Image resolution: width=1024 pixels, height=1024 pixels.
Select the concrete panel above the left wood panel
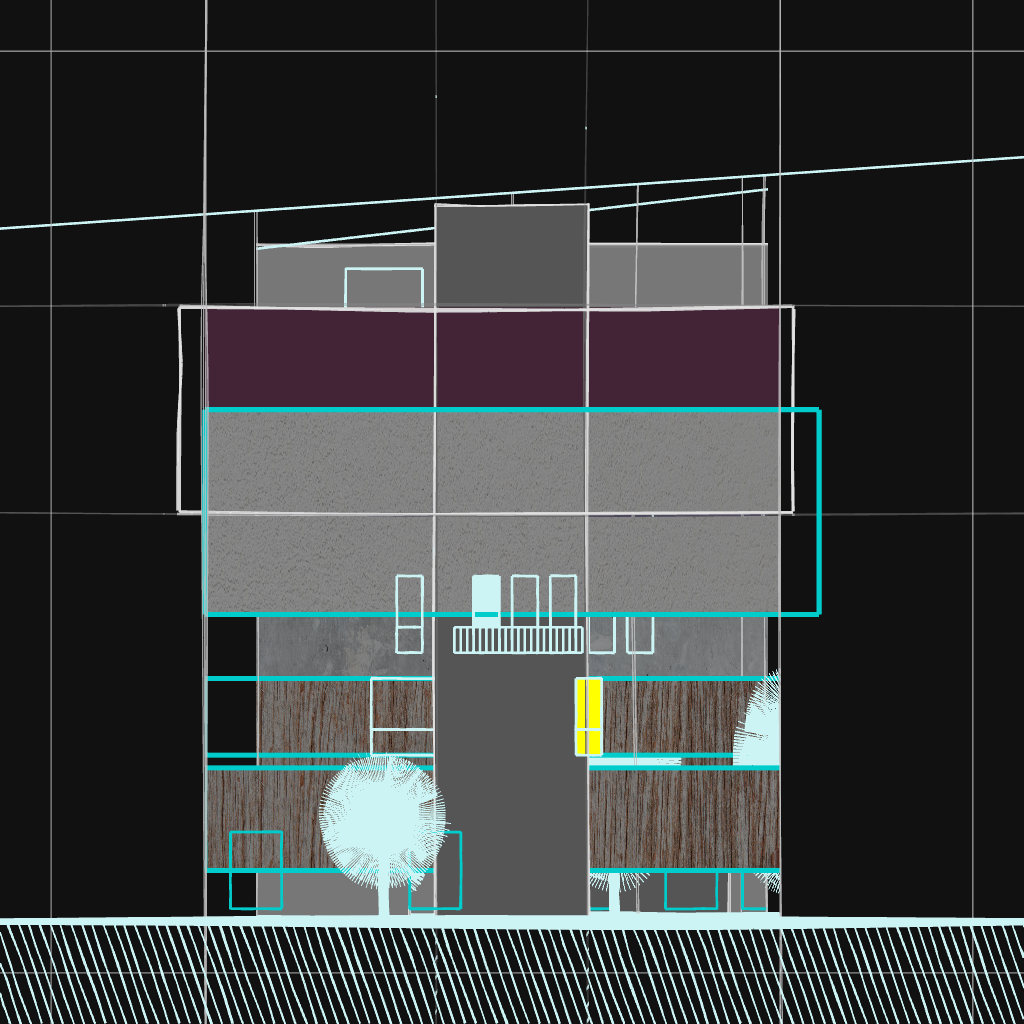click(x=345, y=646)
